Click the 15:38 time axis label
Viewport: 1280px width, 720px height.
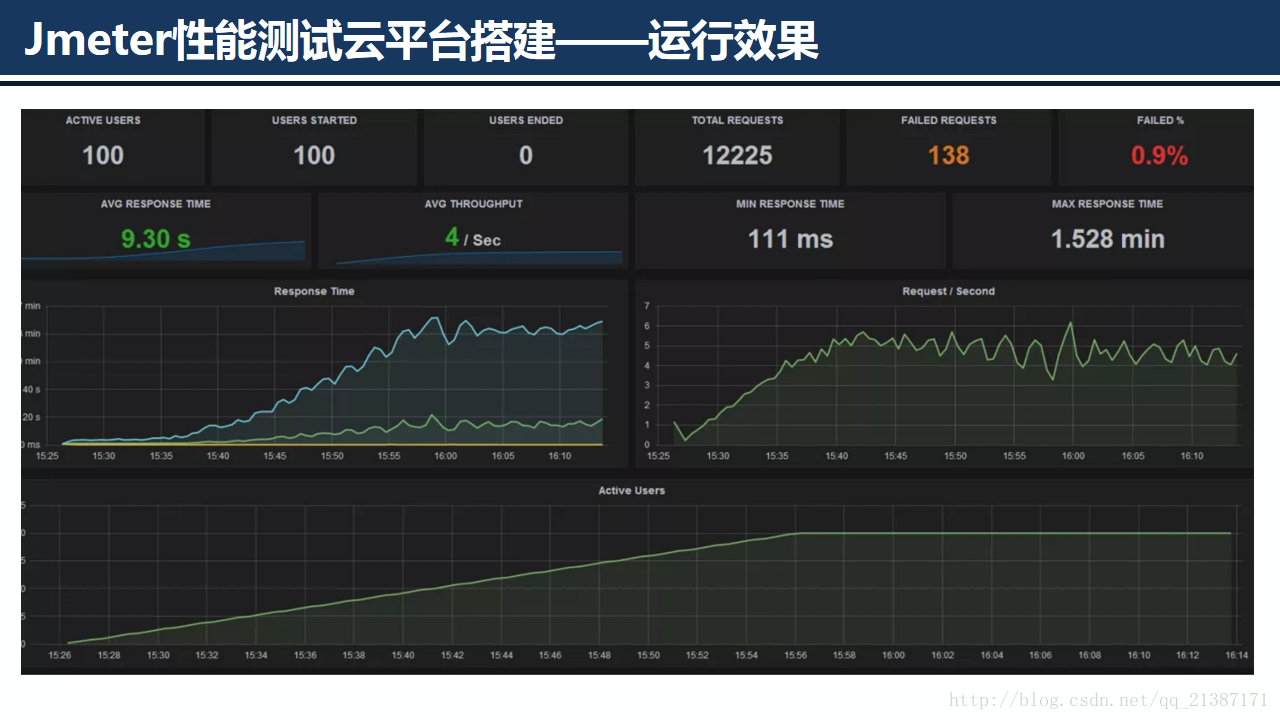[354, 656]
